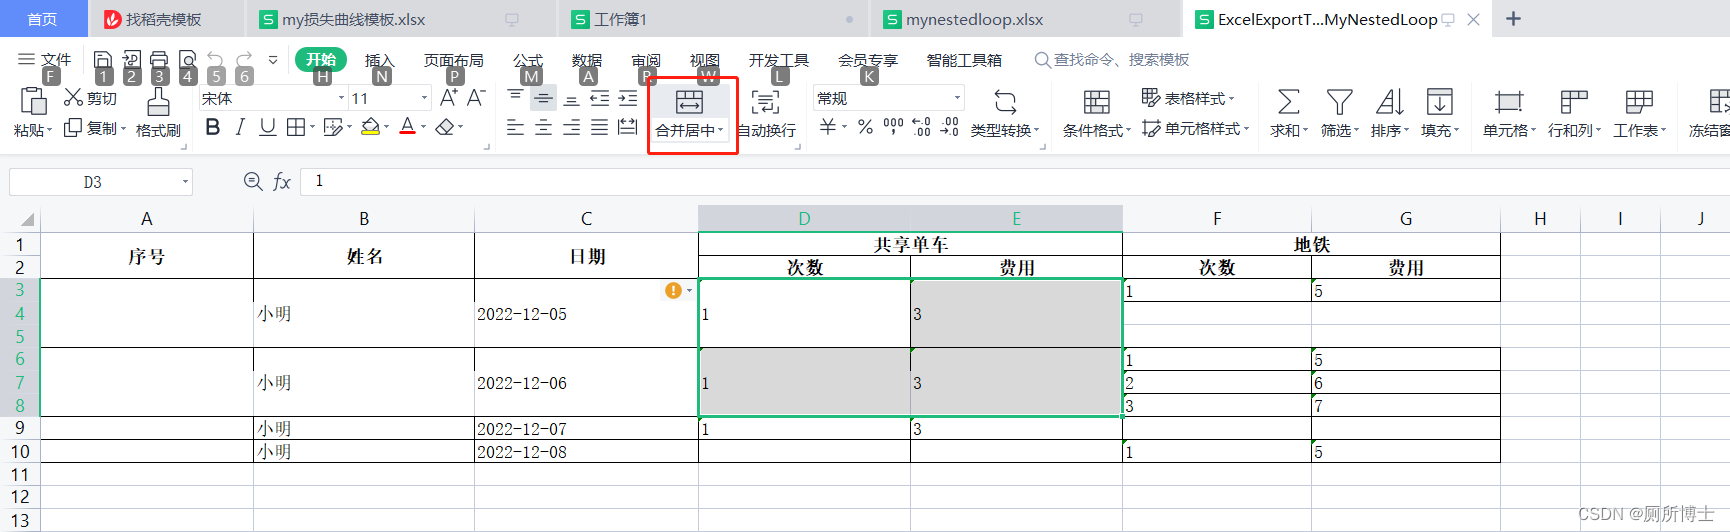Click the Redo arrow icon
Screen dimensions: 1730x532
point(245,60)
